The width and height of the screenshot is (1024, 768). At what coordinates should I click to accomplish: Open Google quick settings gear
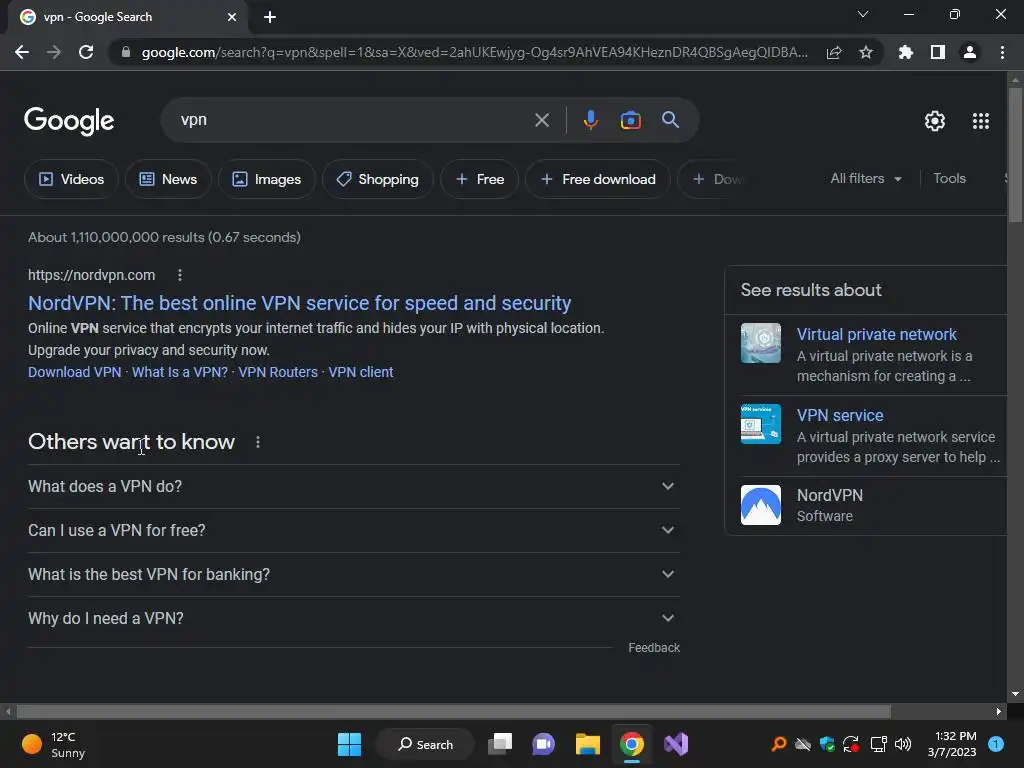tap(935, 121)
